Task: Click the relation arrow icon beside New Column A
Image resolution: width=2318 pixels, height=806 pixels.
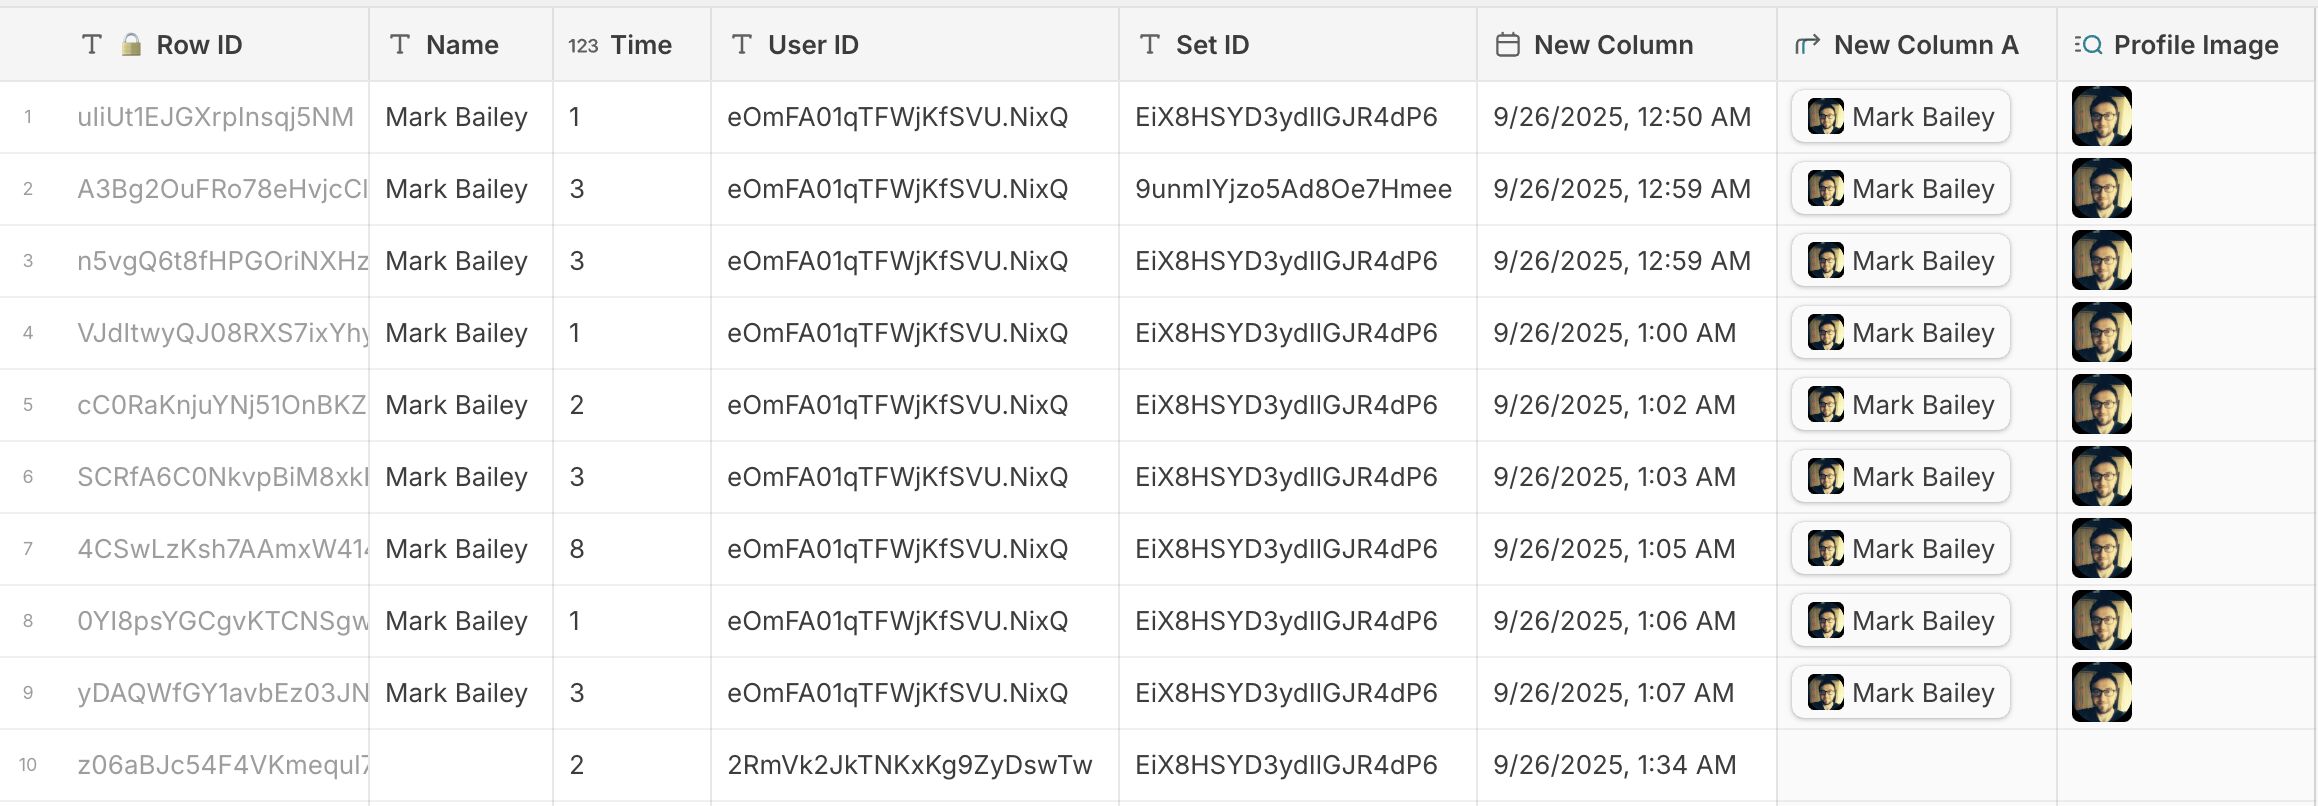Action: [1807, 45]
